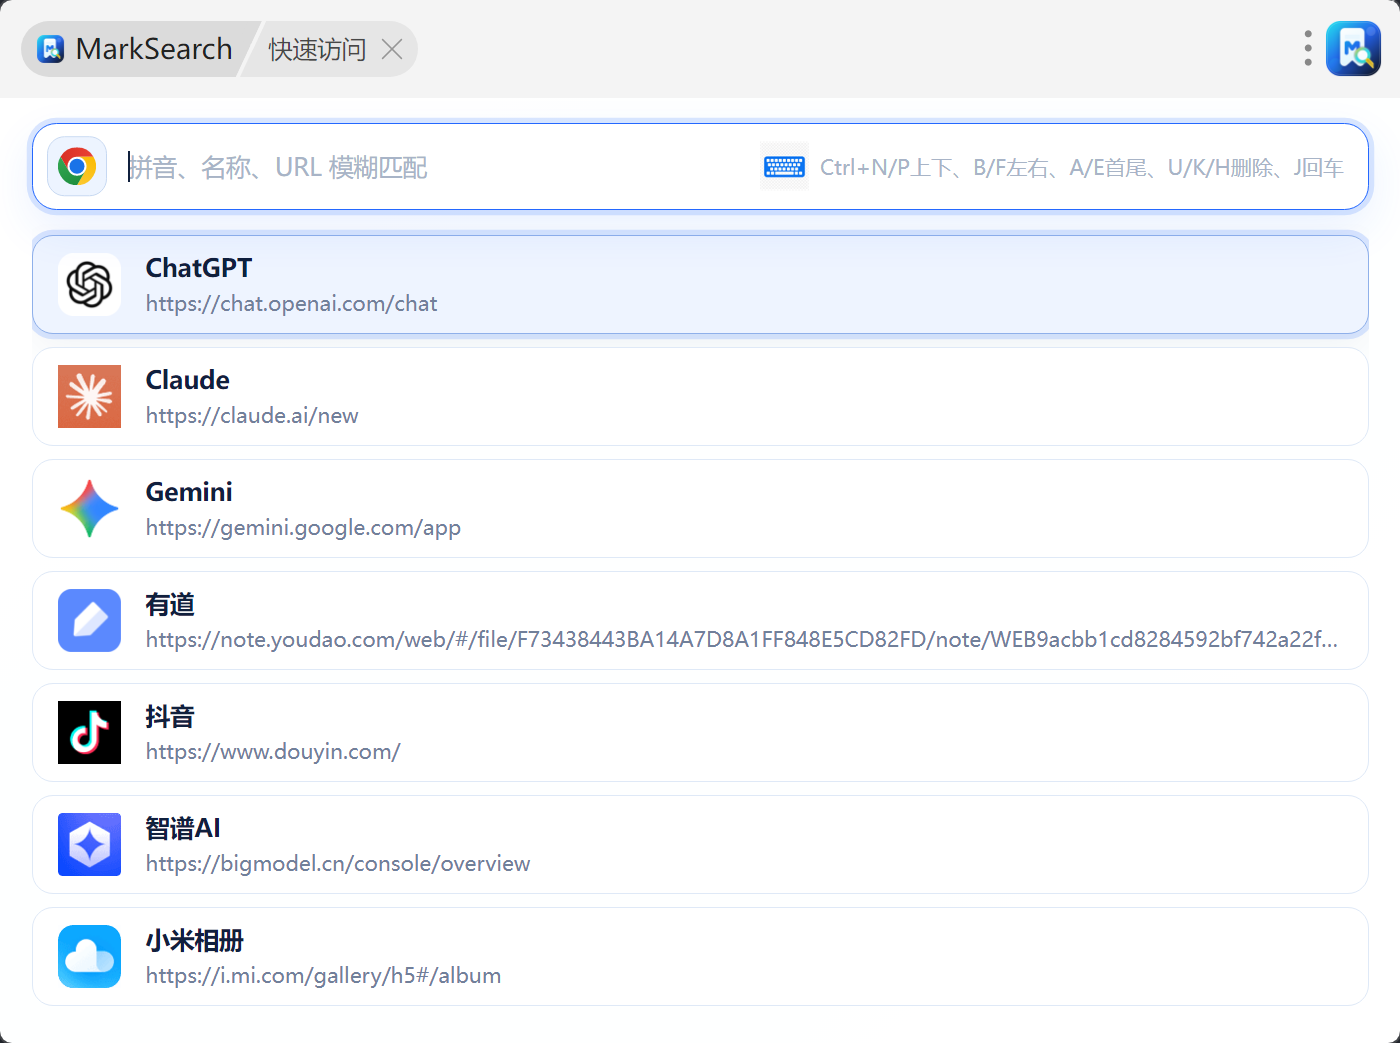Close the 快速访问 tab
This screenshot has width=1400, height=1043.
(392, 49)
